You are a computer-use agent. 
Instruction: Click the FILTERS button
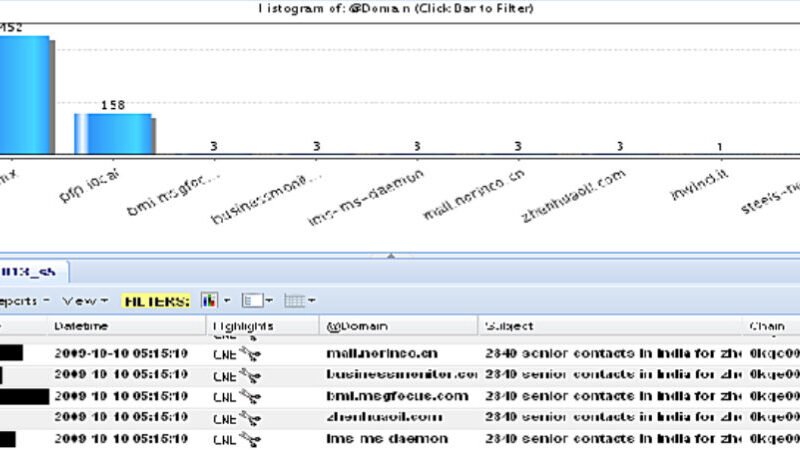(x=157, y=300)
